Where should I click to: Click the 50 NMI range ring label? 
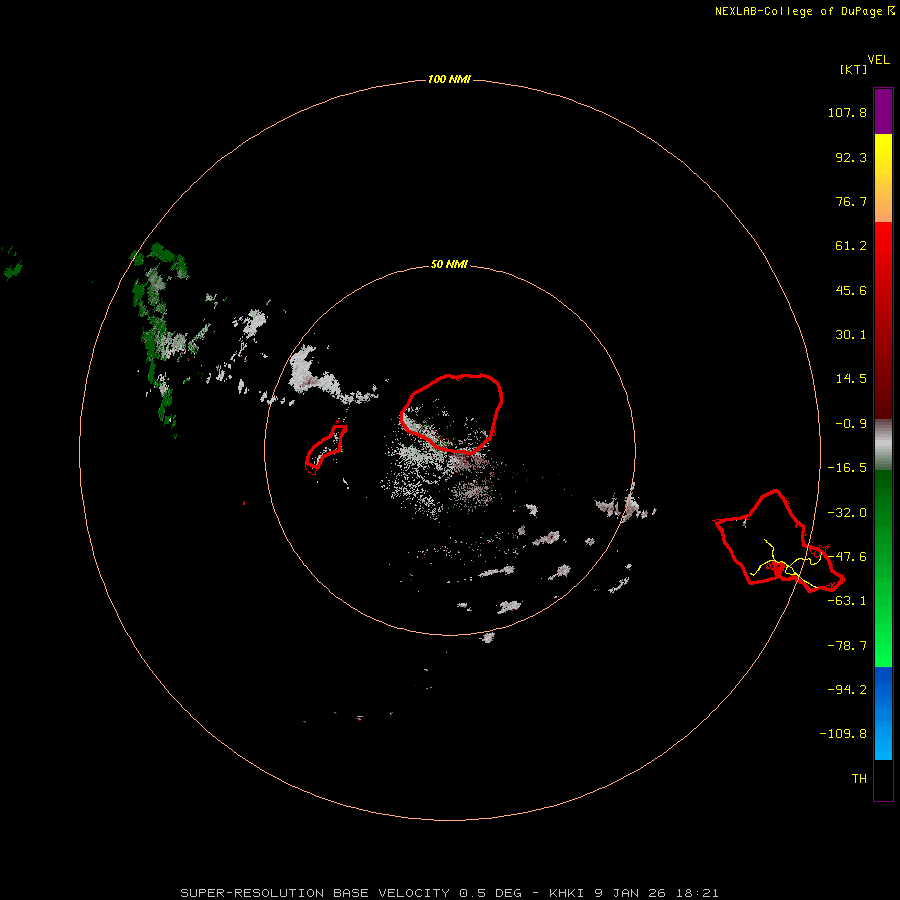[449, 264]
